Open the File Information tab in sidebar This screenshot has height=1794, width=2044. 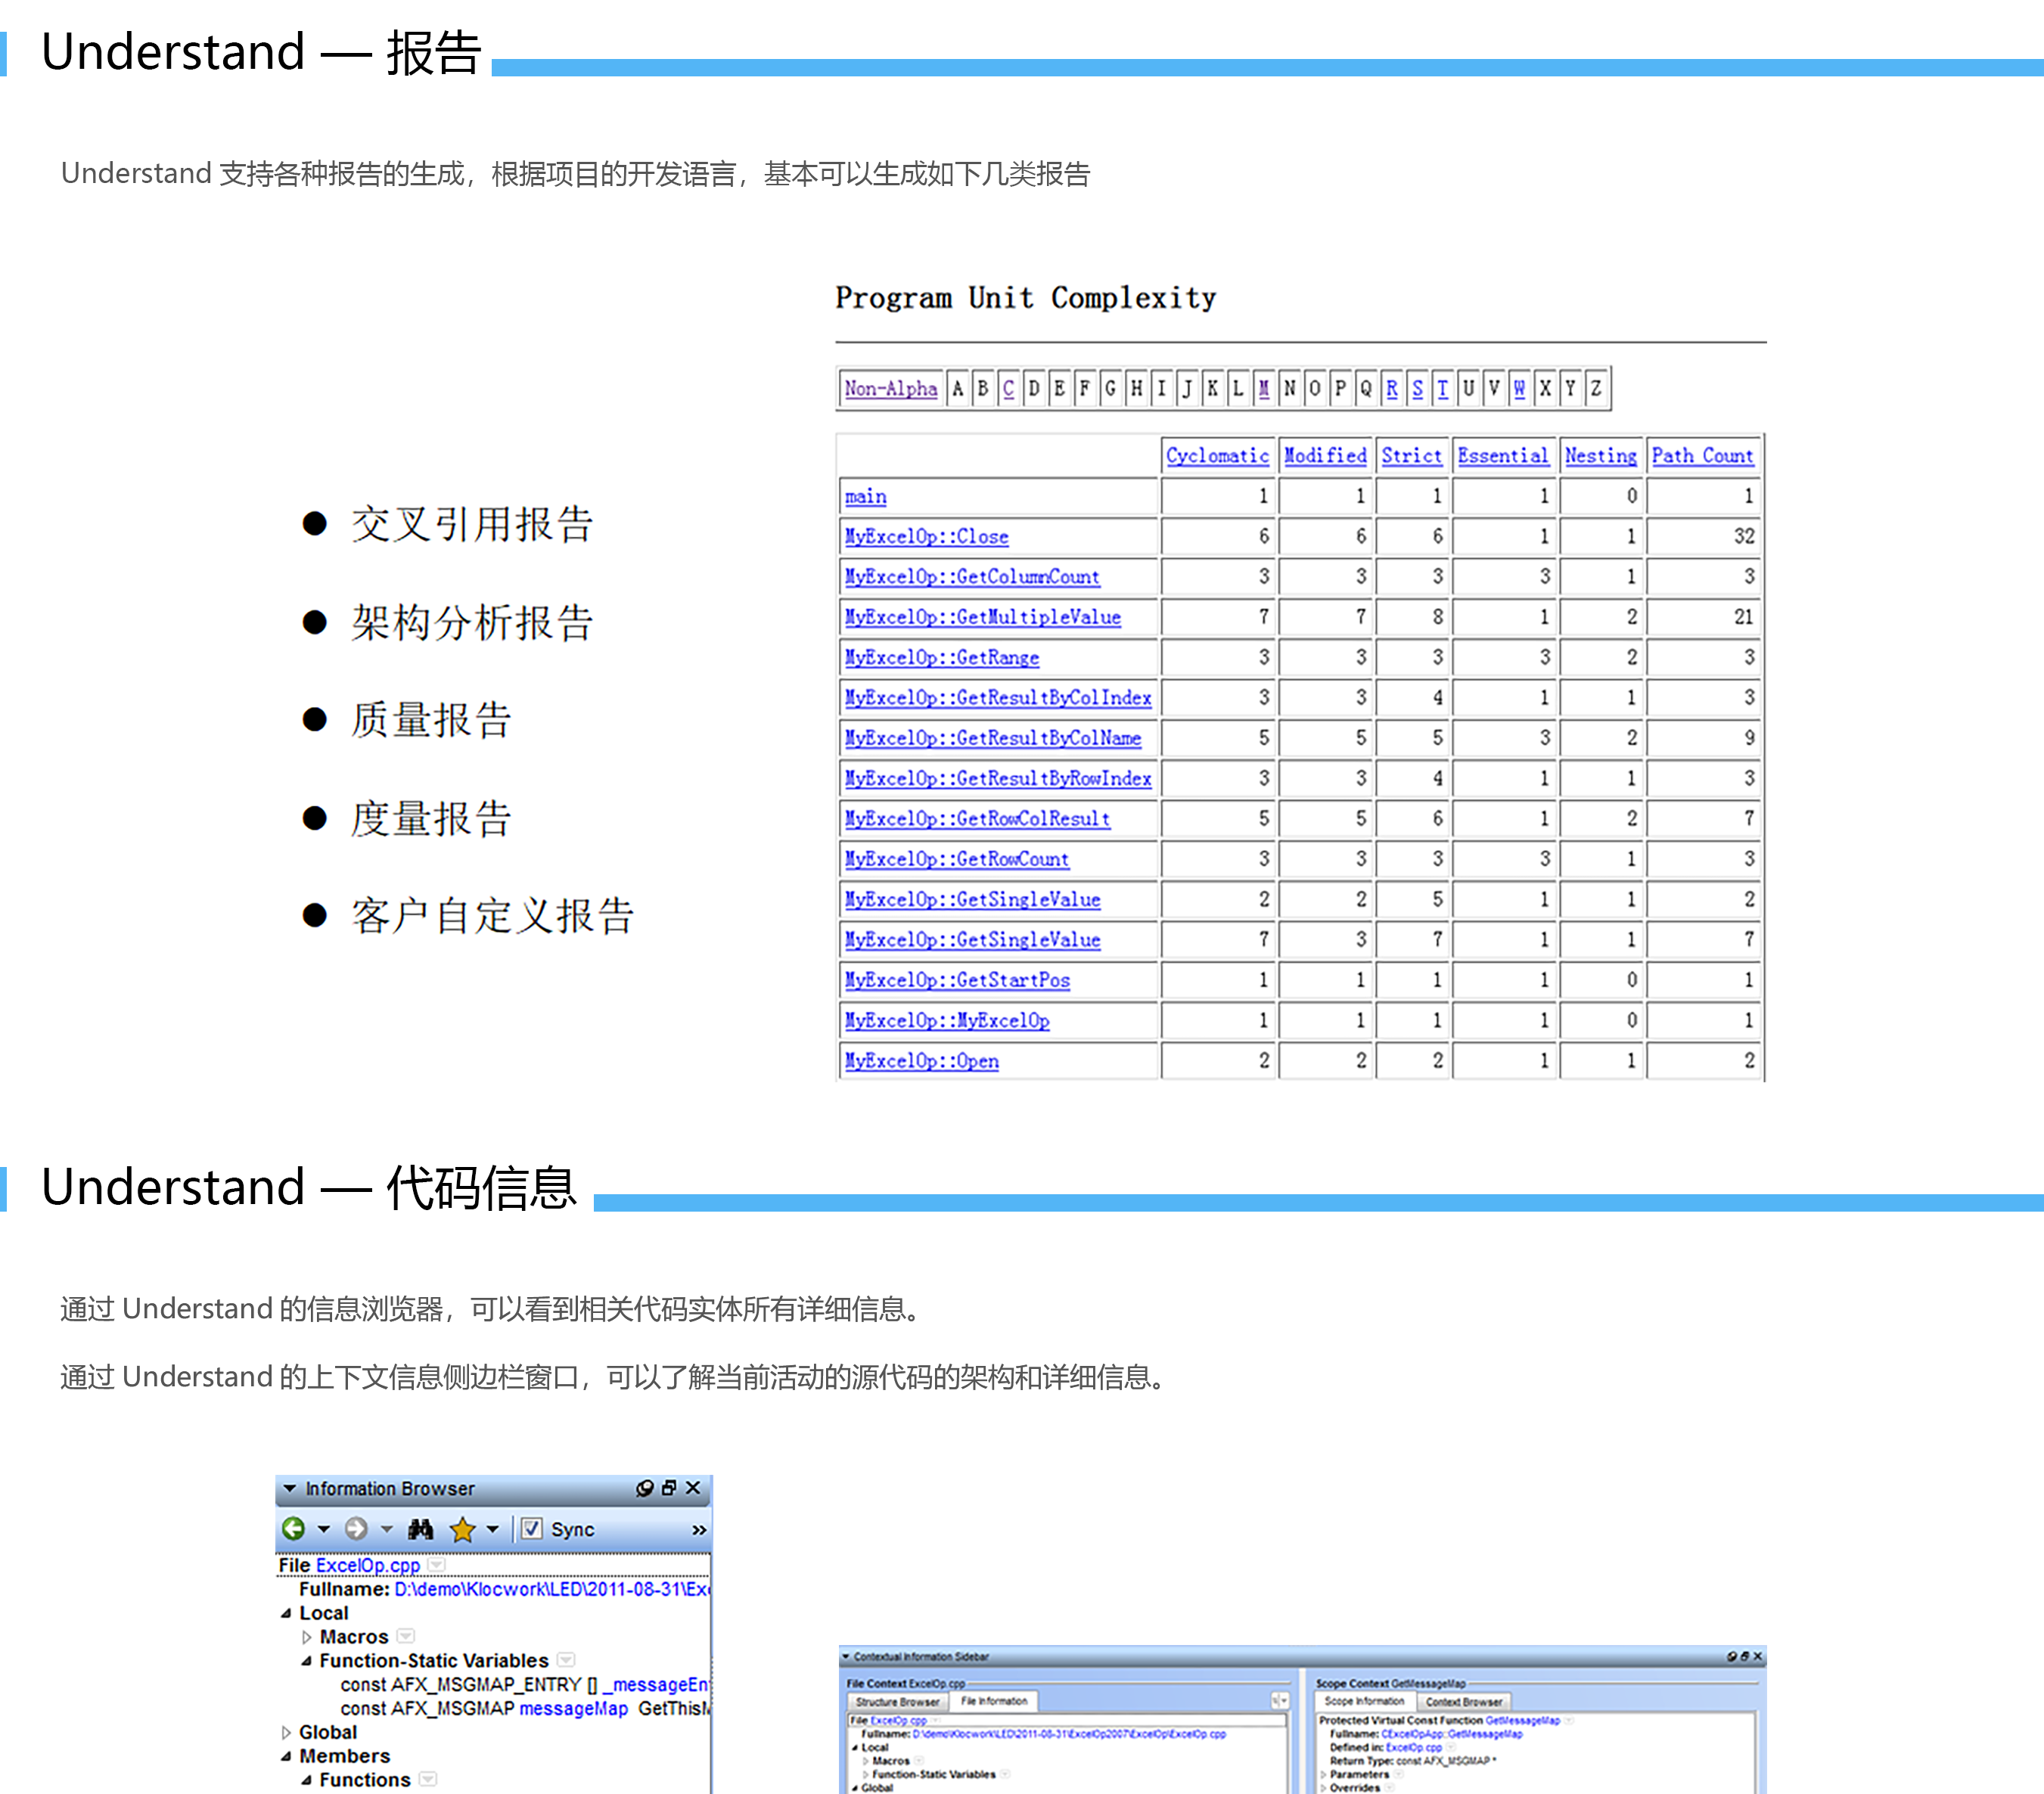click(x=994, y=1701)
